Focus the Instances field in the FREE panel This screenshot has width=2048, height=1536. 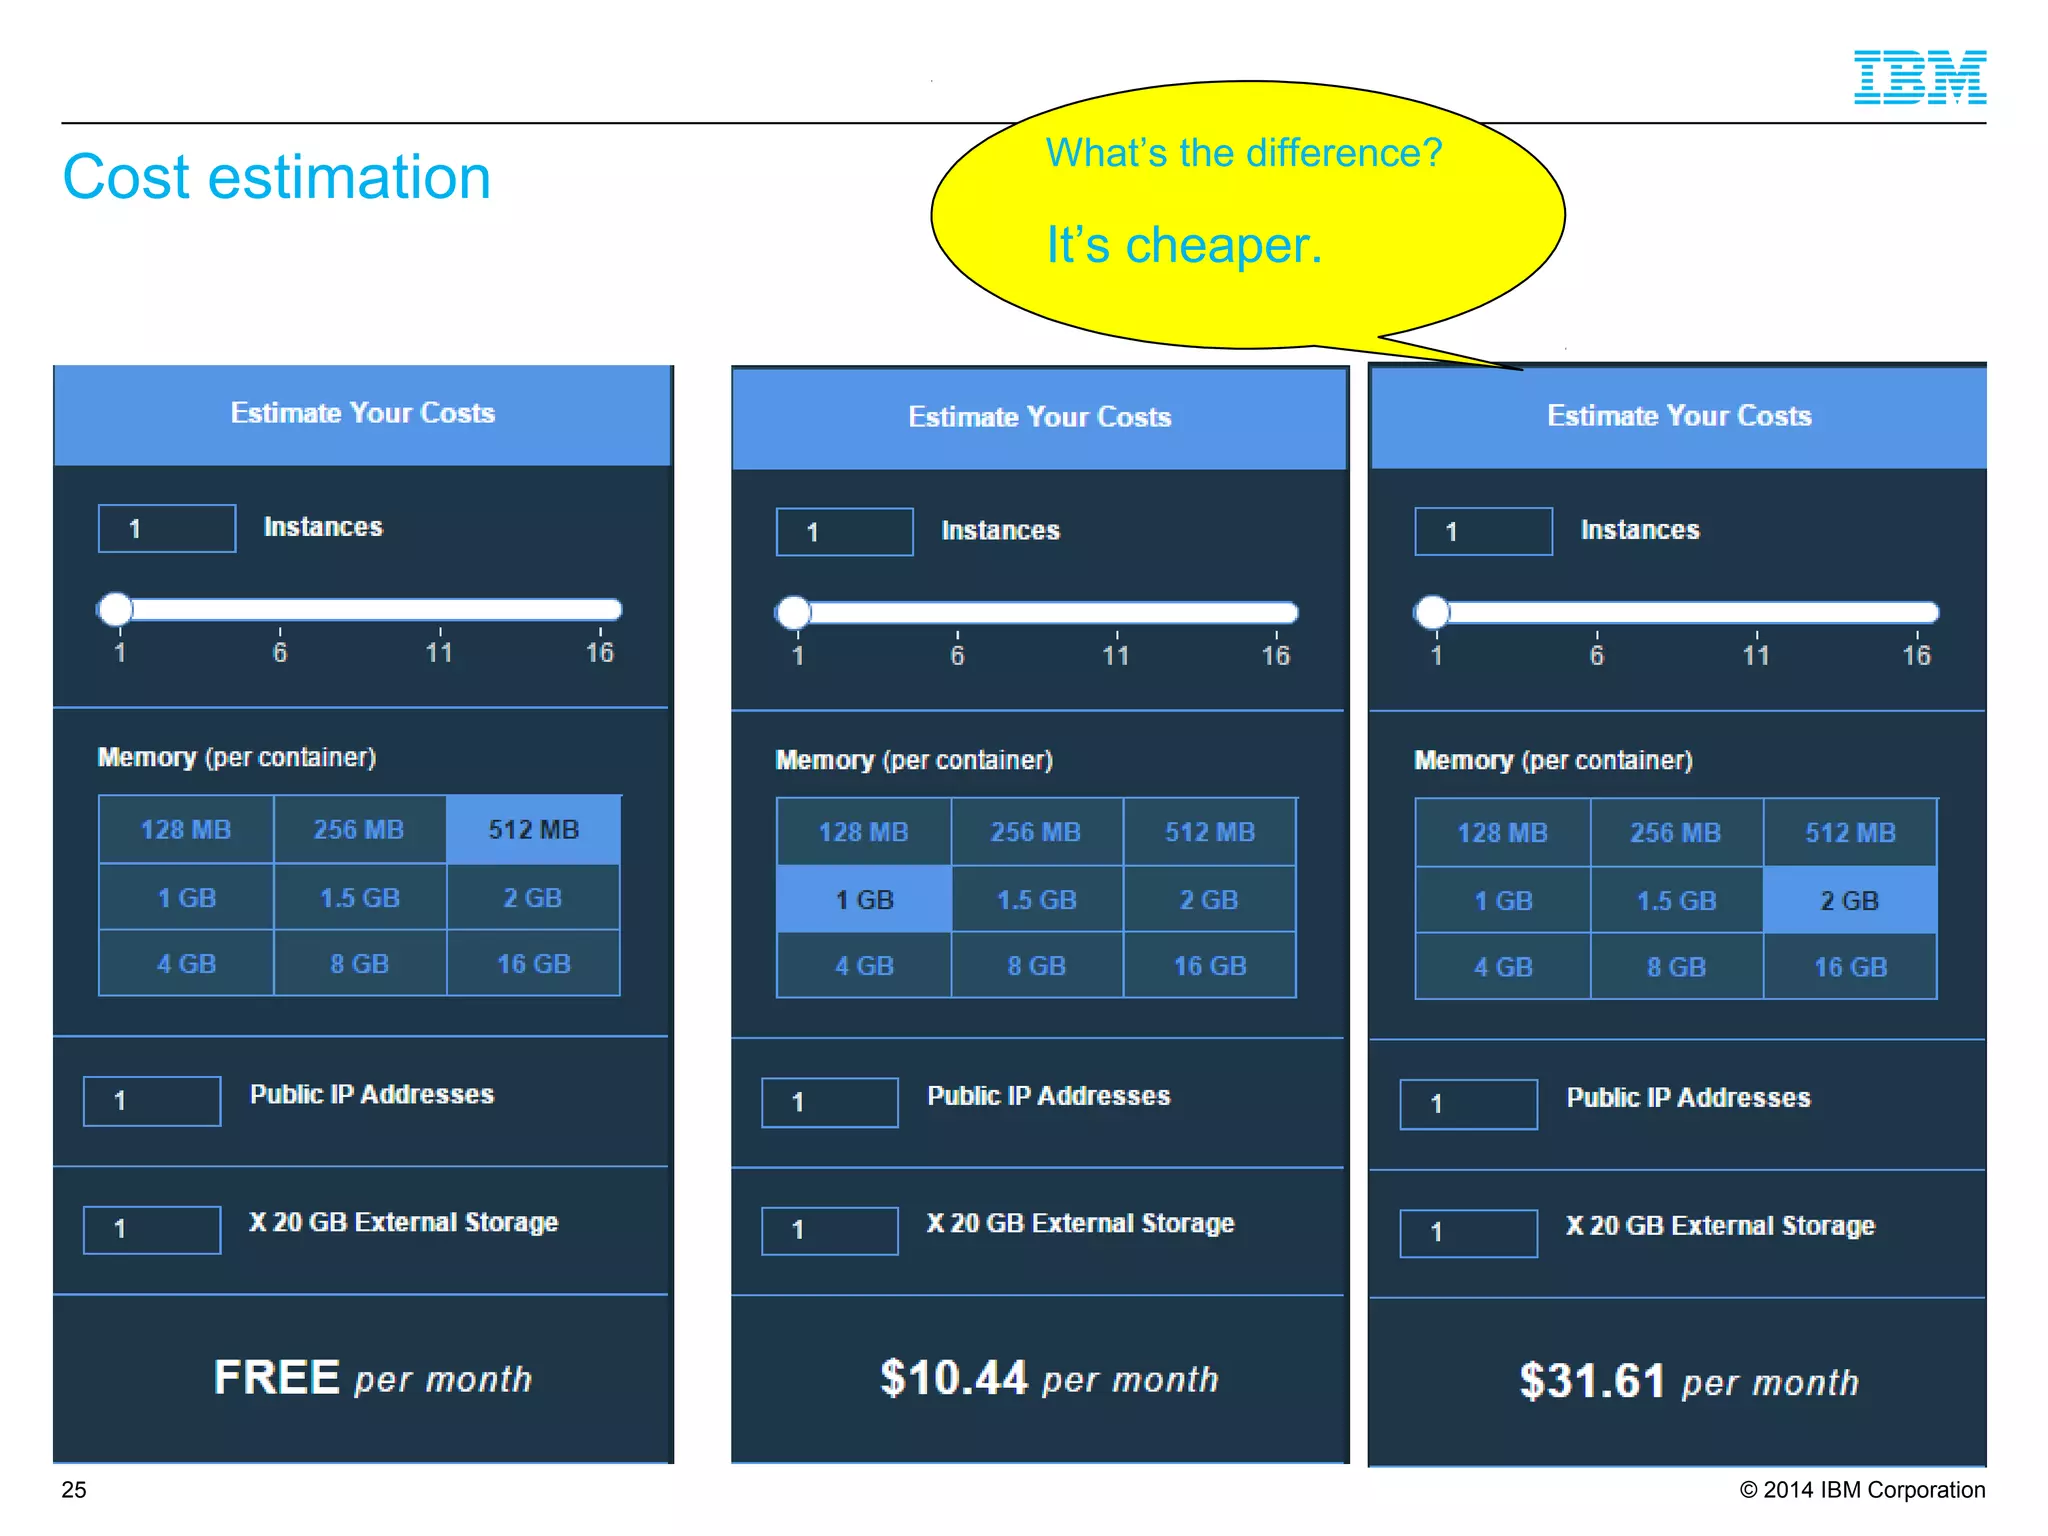[x=167, y=528]
